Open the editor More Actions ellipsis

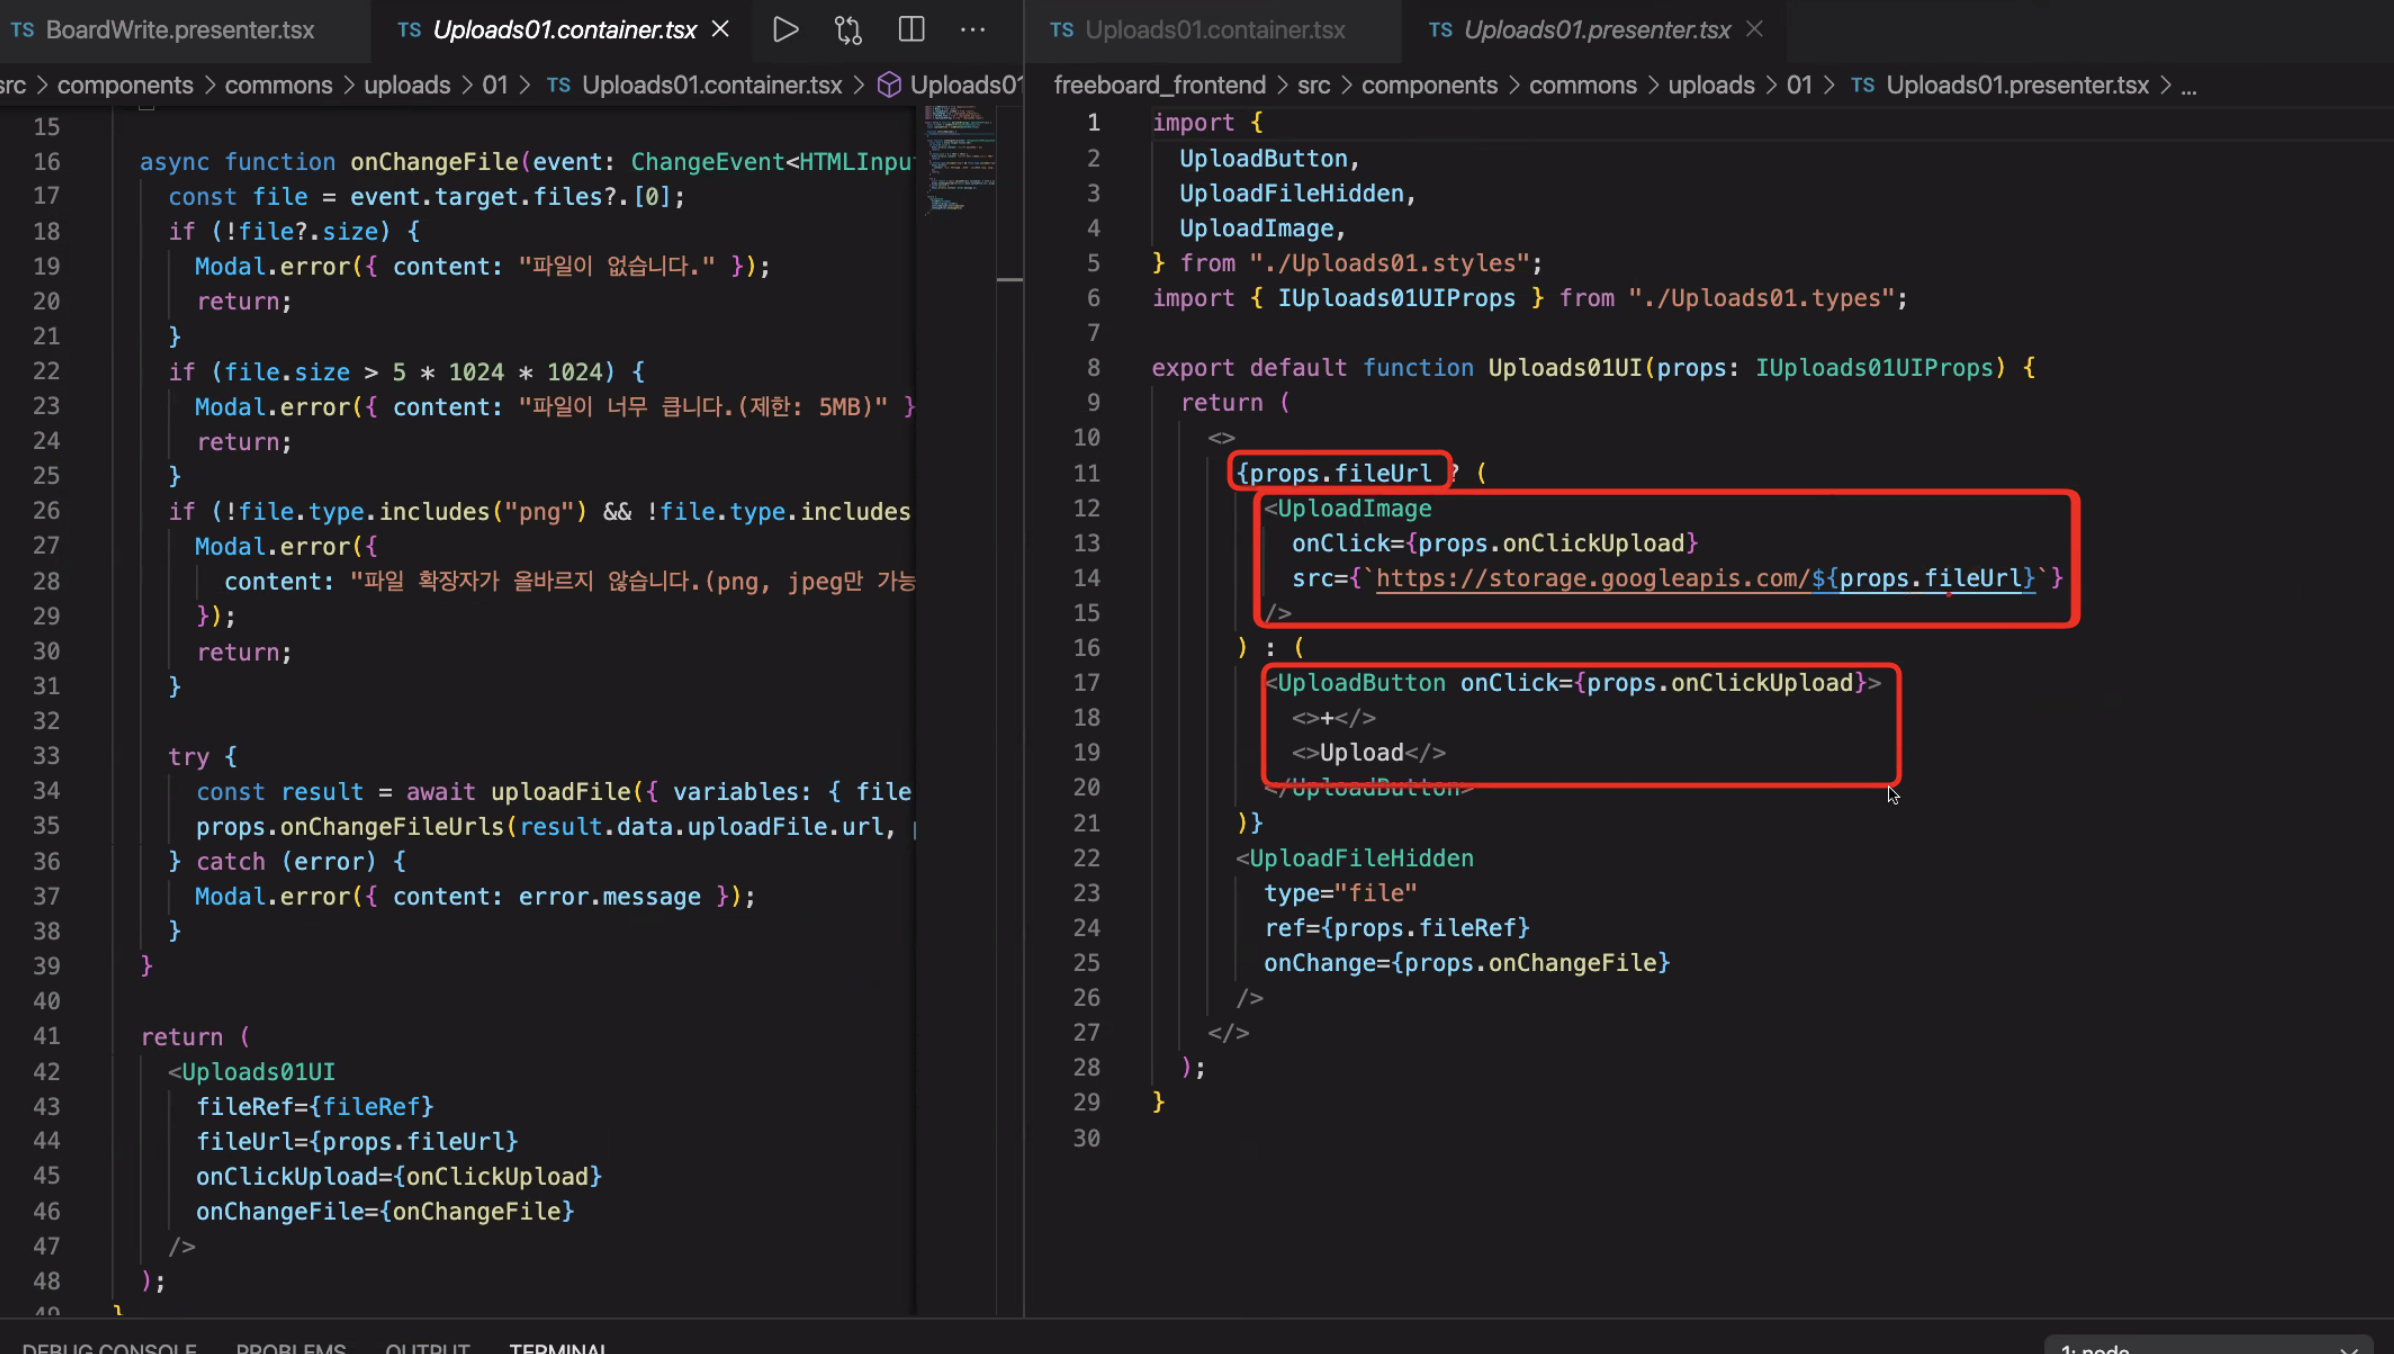972,30
